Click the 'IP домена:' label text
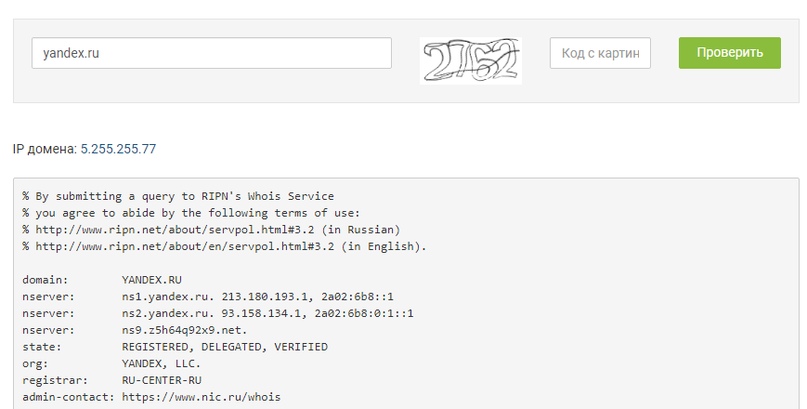 (x=44, y=149)
